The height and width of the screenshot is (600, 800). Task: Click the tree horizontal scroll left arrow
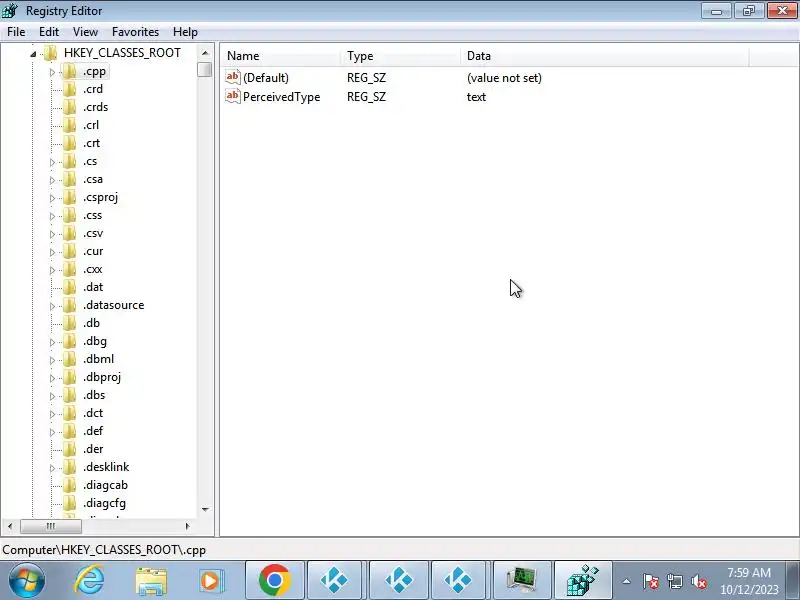point(10,526)
